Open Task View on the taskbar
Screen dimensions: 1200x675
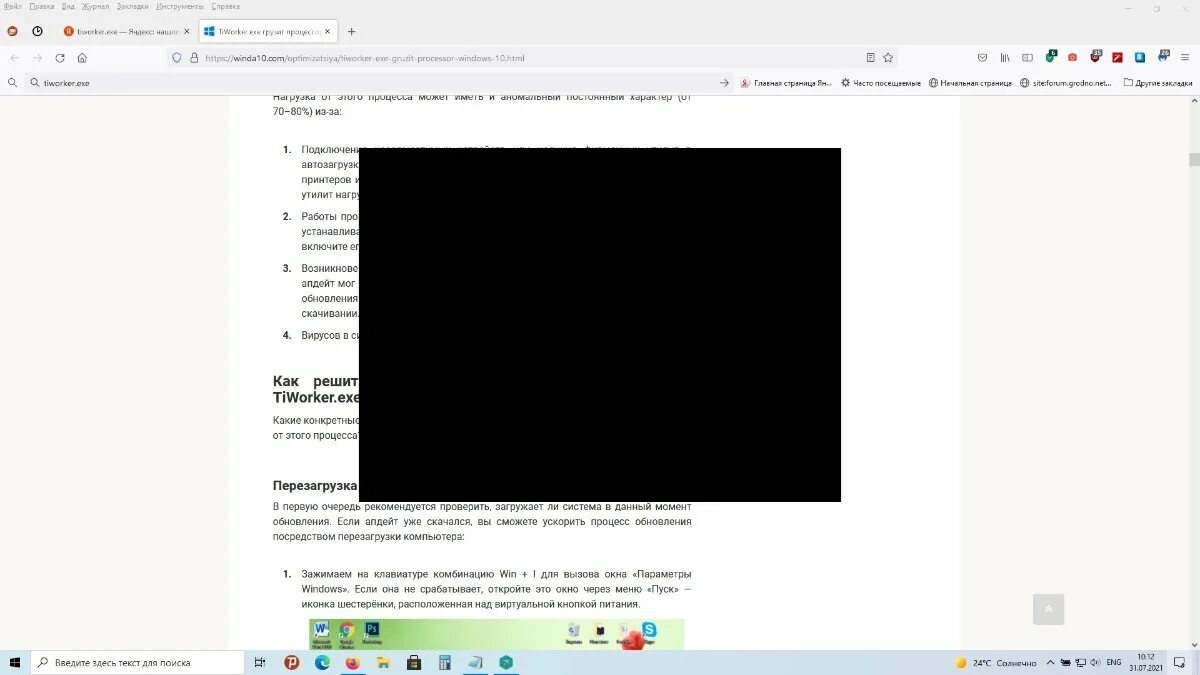(x=260, y=662)
